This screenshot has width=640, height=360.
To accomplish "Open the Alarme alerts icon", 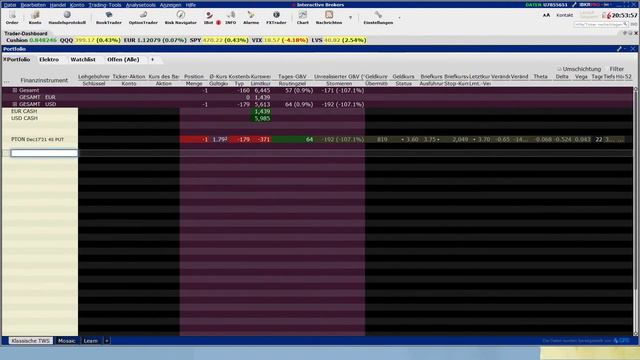I will (251, 18).
